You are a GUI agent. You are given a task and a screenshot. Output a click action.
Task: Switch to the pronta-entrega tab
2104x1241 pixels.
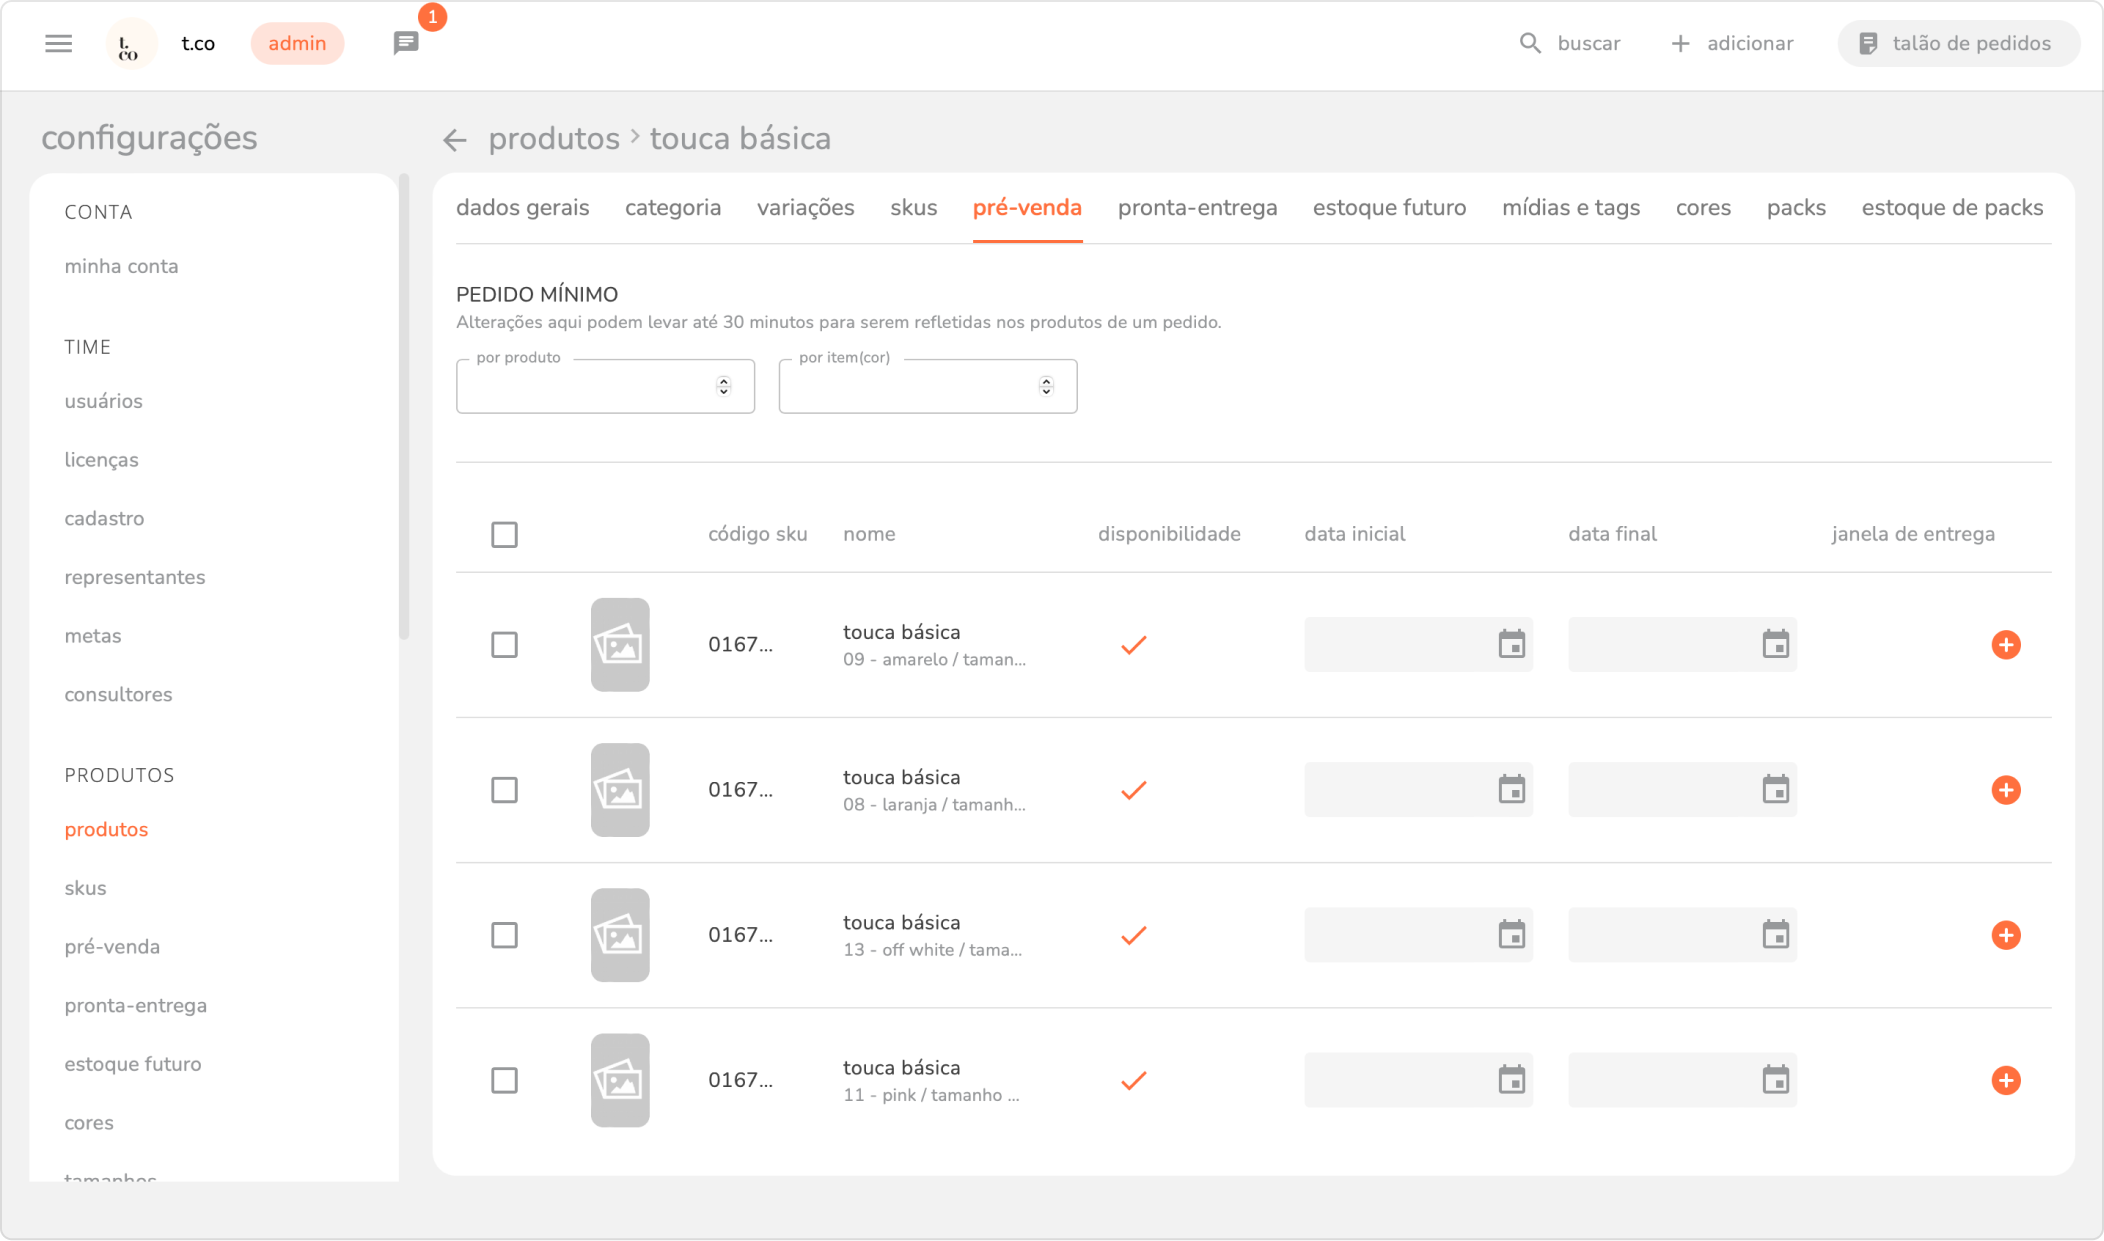[x=1197, y=208]
